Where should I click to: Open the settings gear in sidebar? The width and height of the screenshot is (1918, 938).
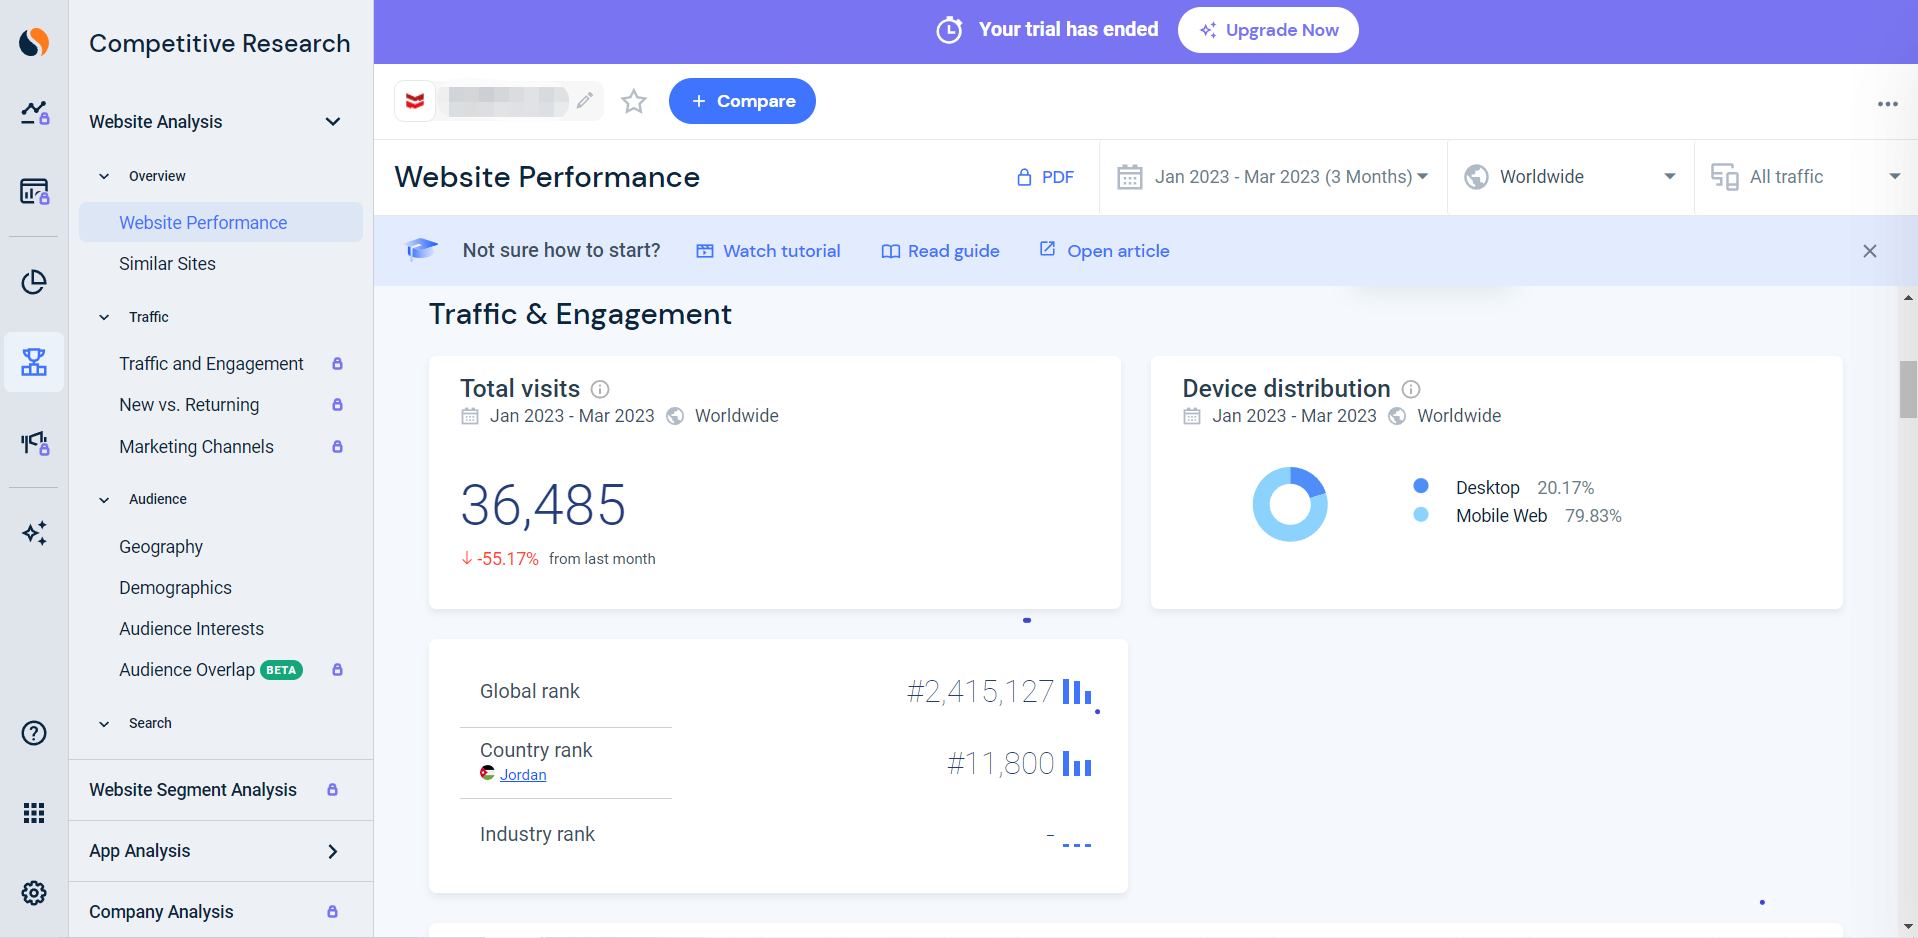(34, 893)
